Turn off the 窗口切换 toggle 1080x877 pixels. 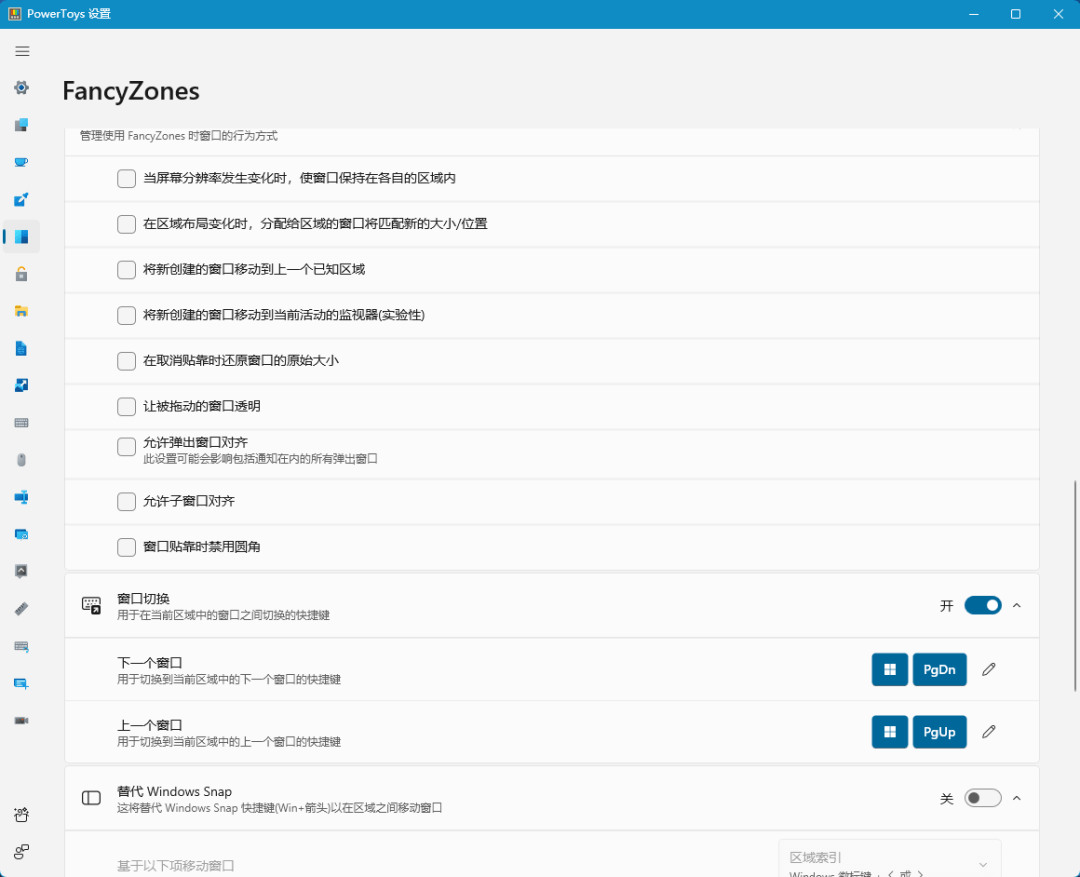click(982, 605)
